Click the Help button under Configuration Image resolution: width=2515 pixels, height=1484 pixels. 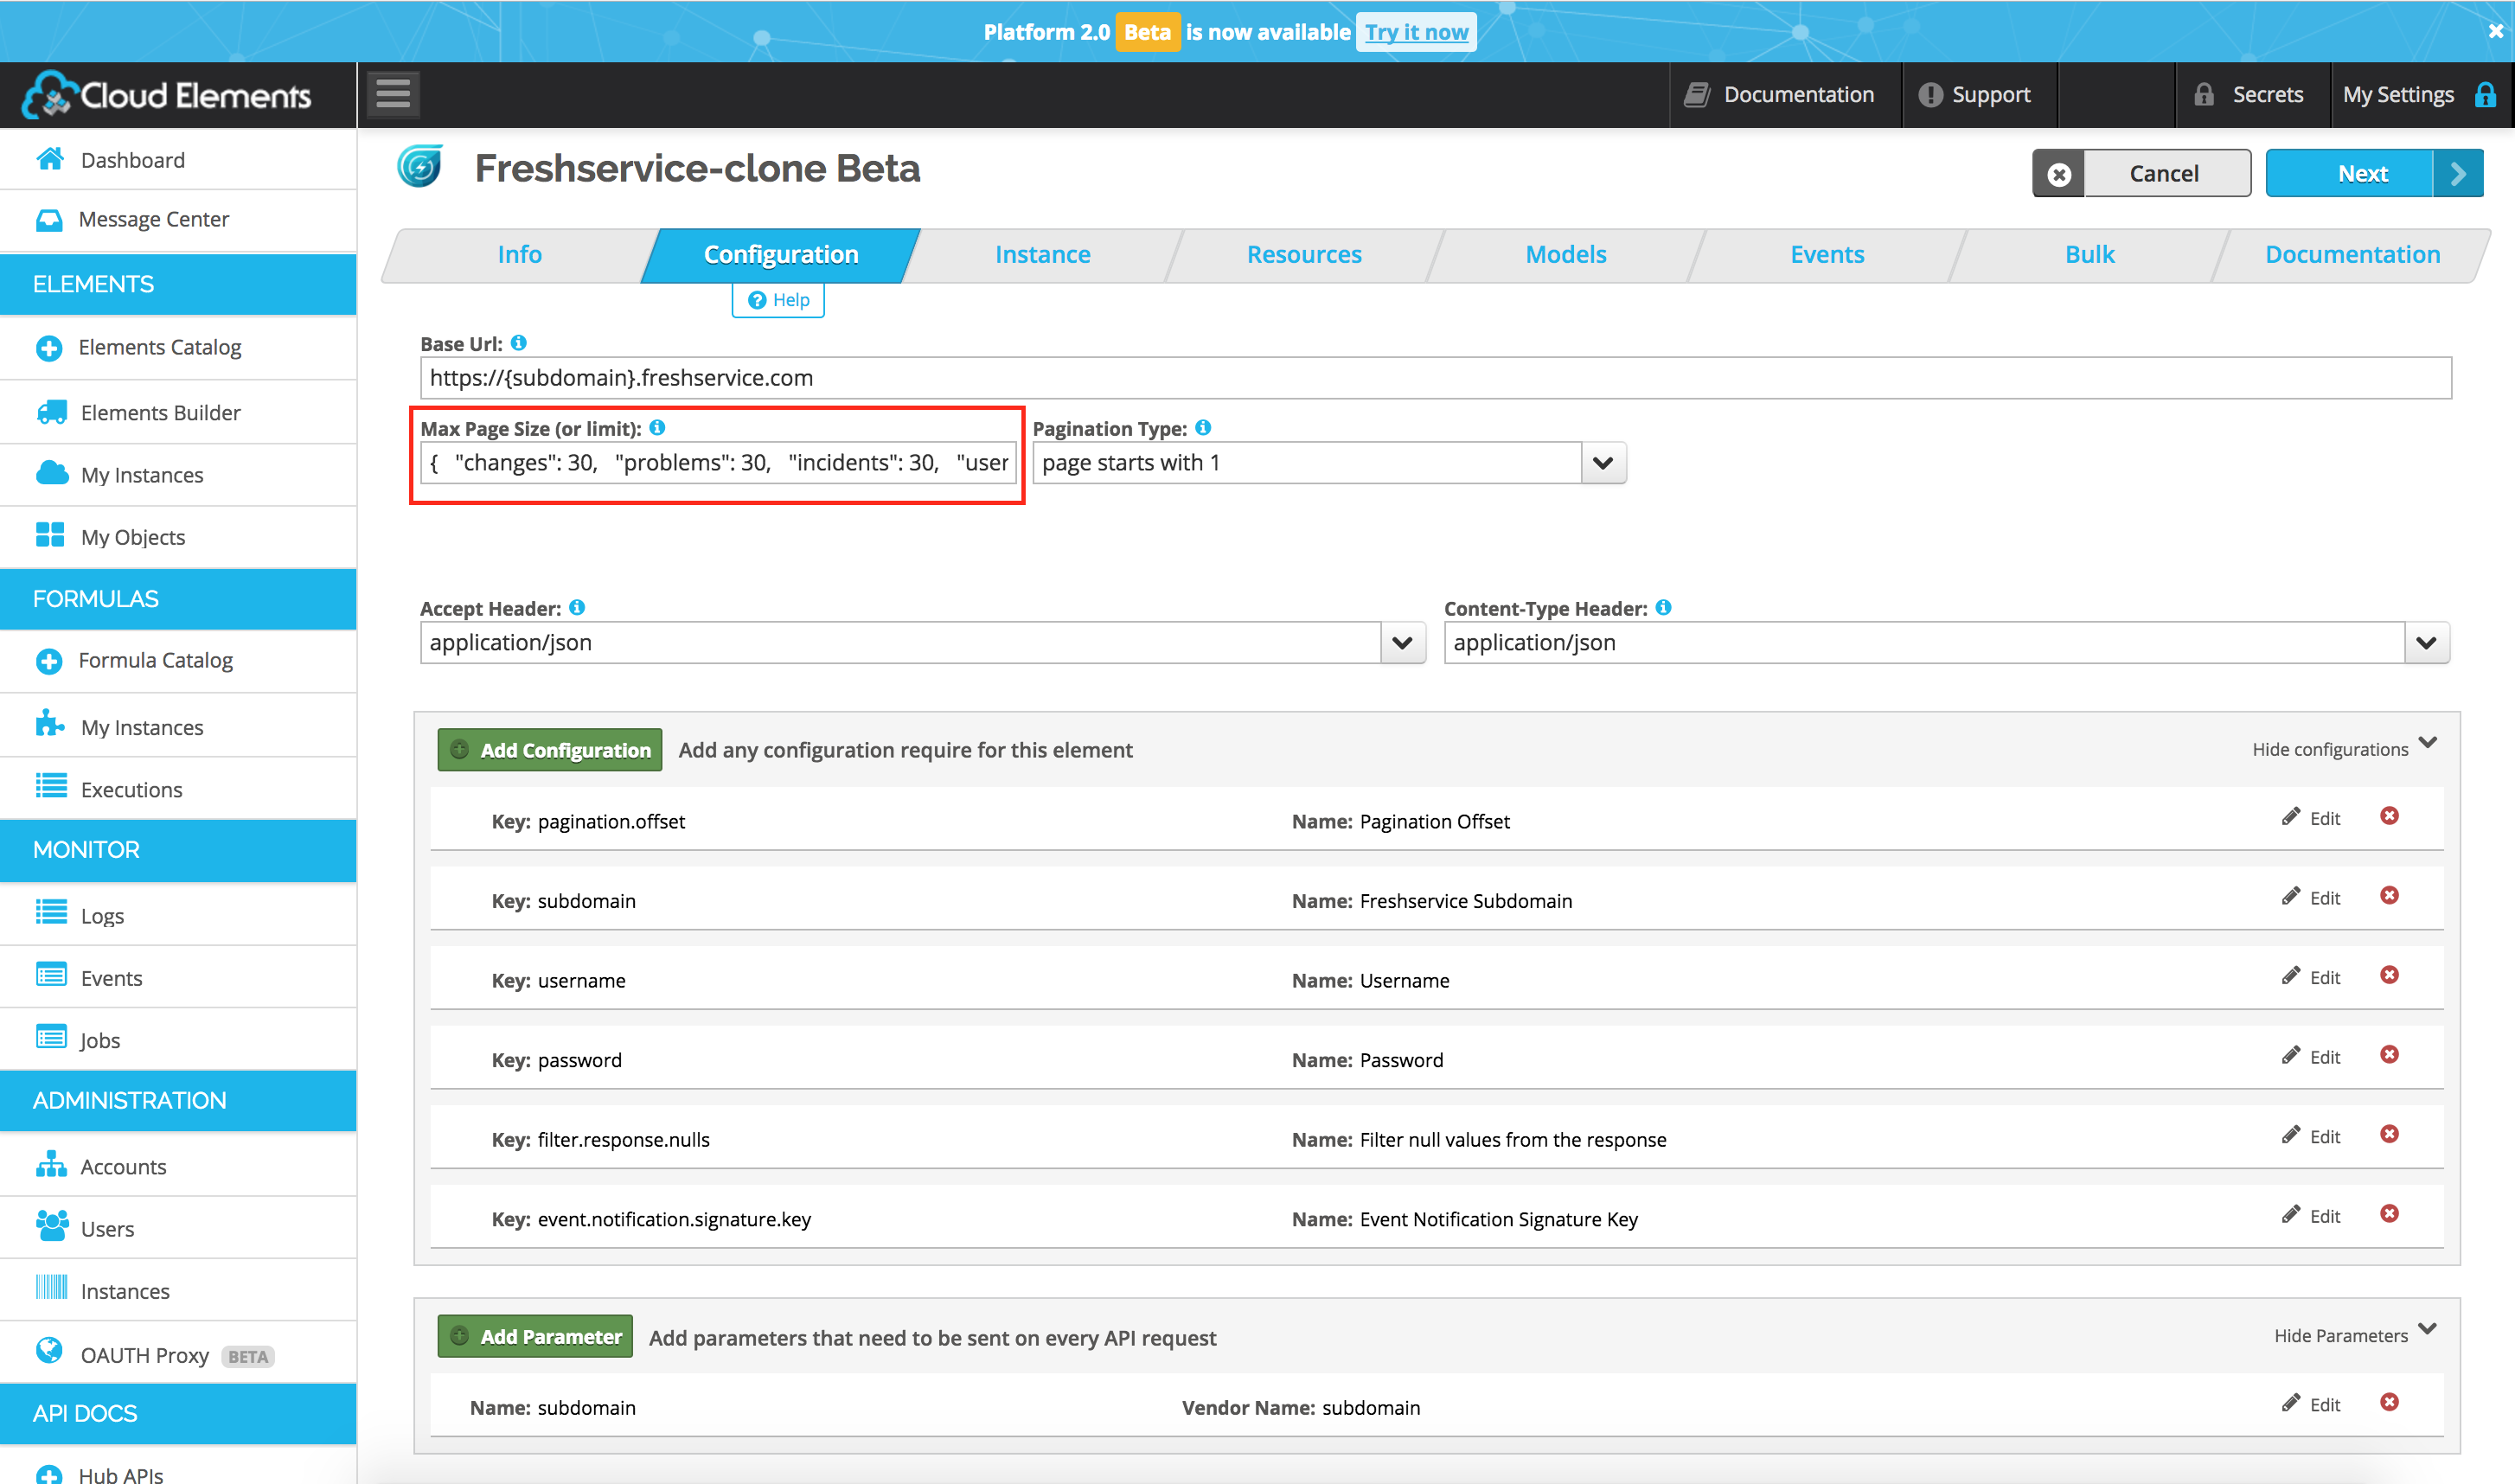coord(778,300)
